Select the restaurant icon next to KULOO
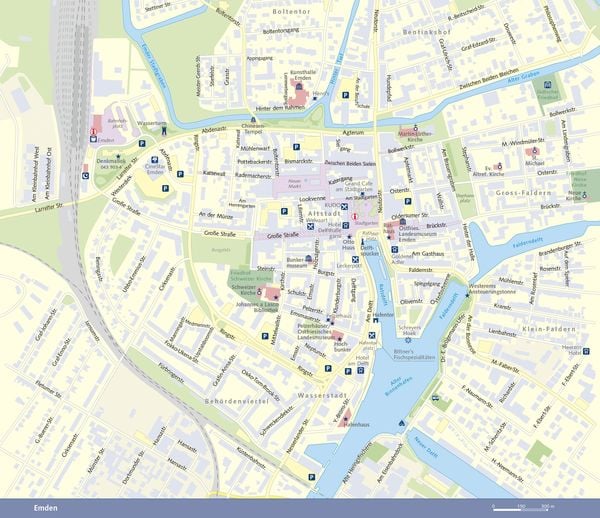 [345, 207]
